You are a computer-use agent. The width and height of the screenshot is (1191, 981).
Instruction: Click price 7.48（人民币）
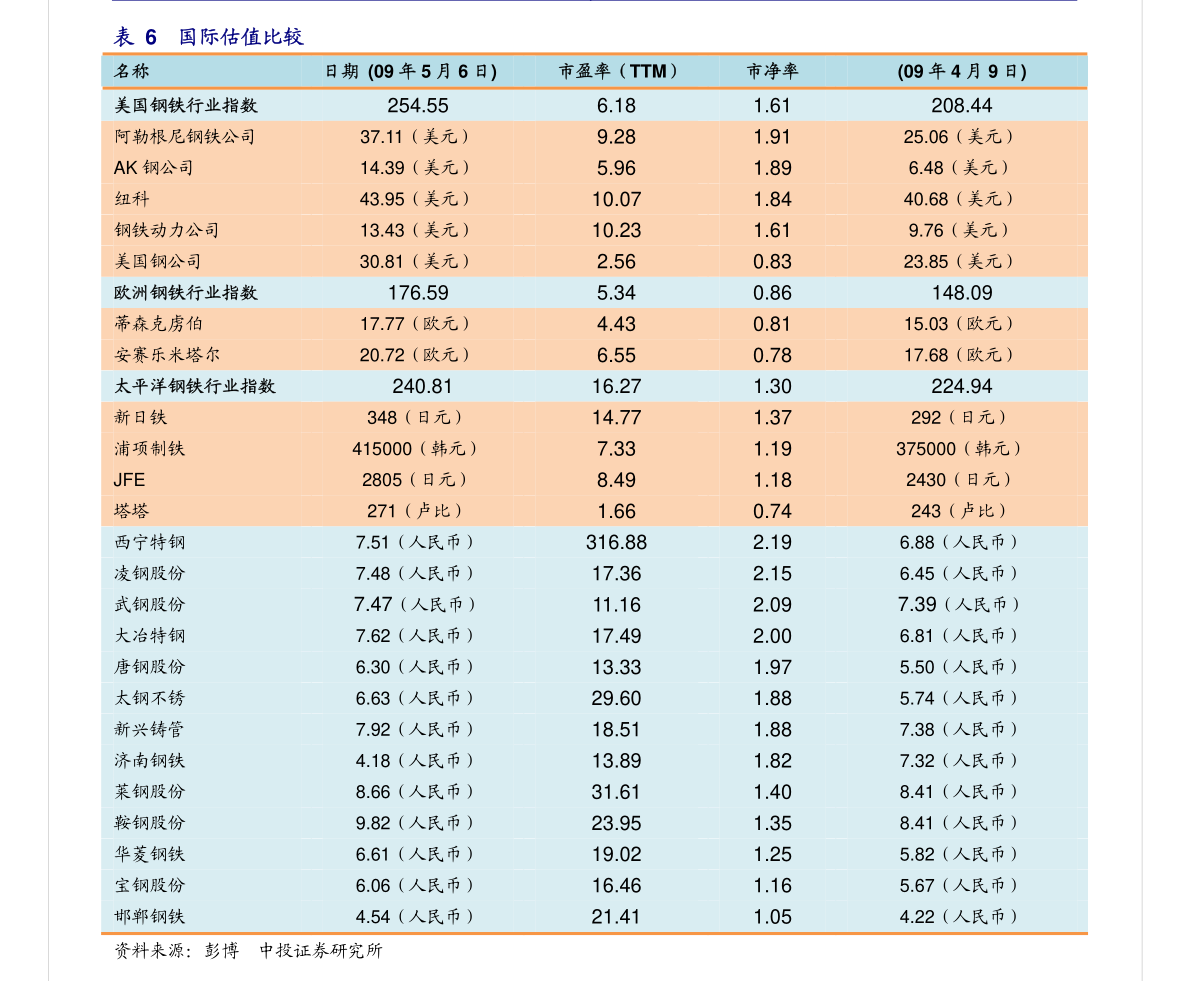point(415,573)
